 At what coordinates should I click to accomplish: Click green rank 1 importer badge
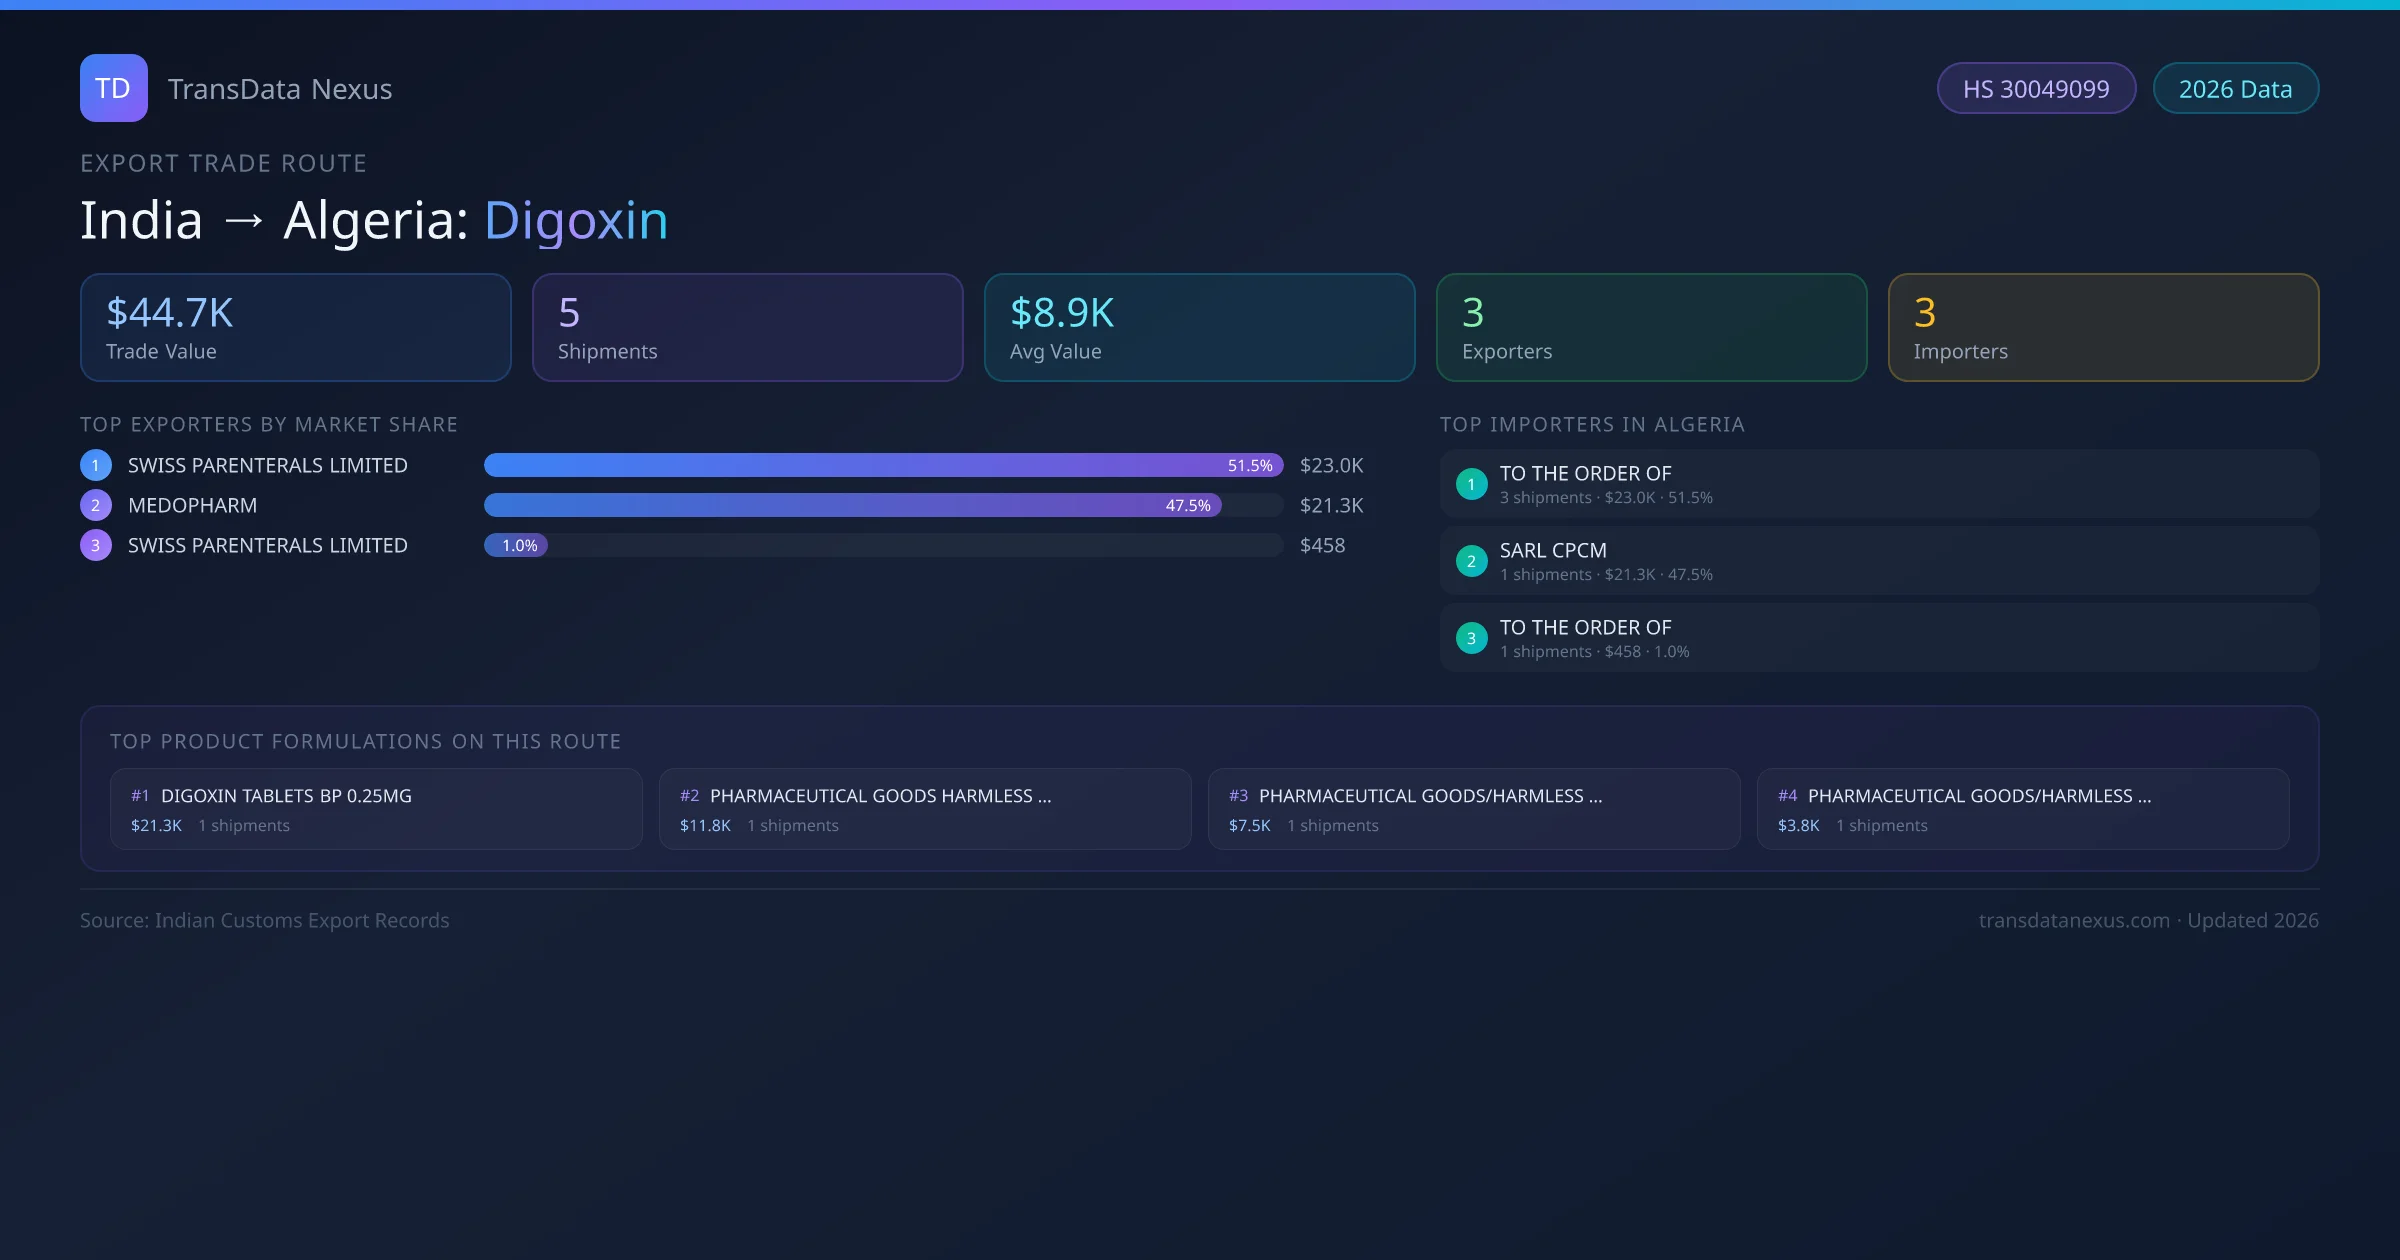1471,484
